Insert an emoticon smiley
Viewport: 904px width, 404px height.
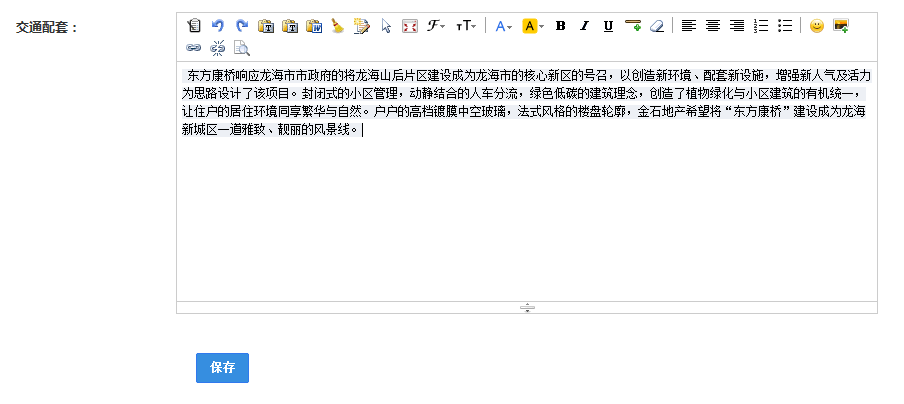(x=816, y=26)
